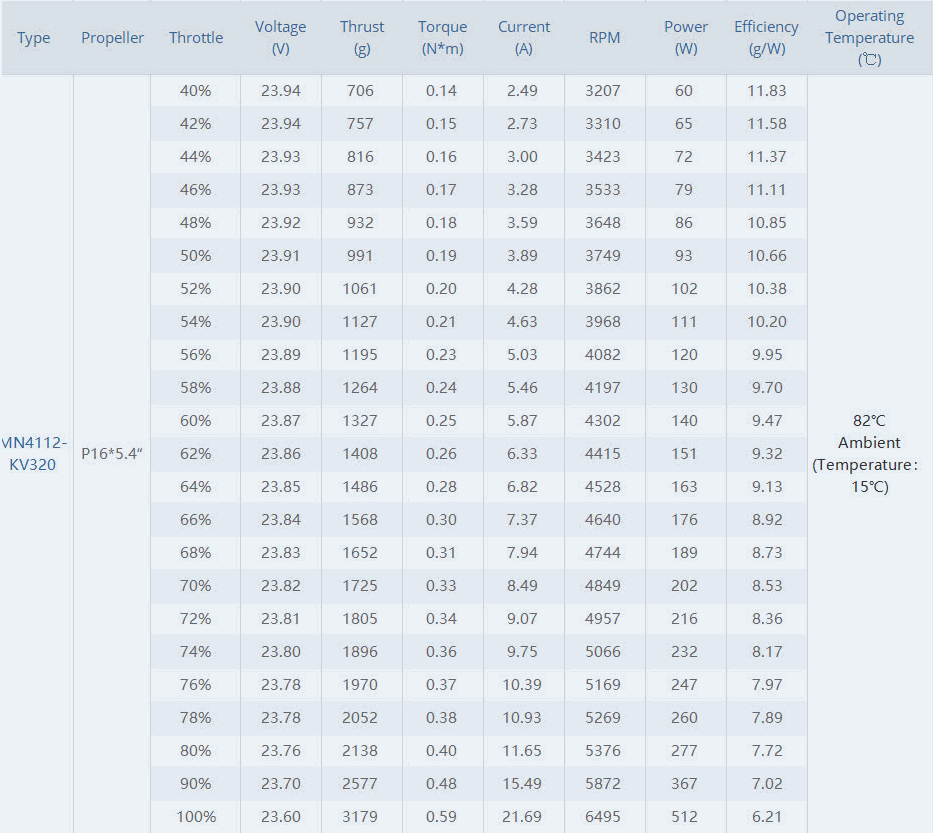This screenshot has width=933, height=833.
Task: Click voltage value 23.60
Action: pyautogui.click(x=280, y=816)
